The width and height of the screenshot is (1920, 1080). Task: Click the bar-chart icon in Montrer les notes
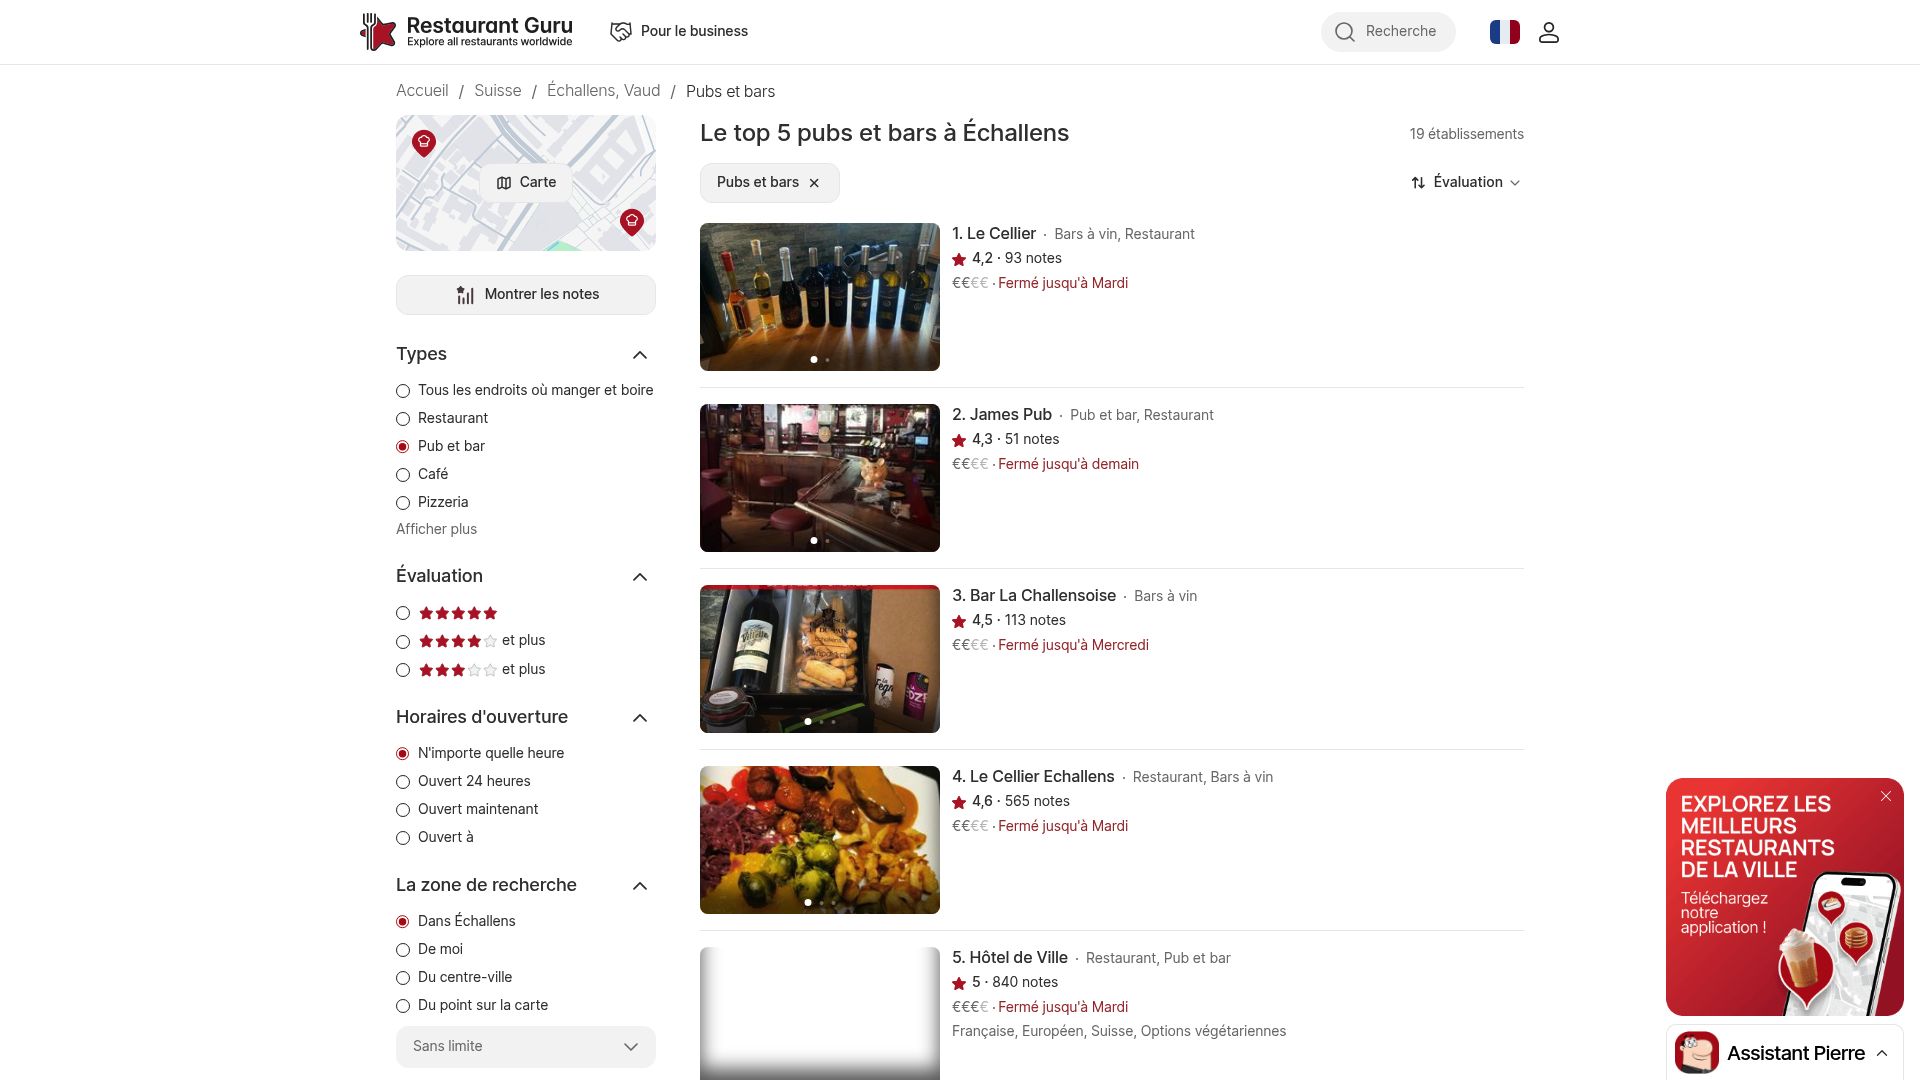[465, 294]
